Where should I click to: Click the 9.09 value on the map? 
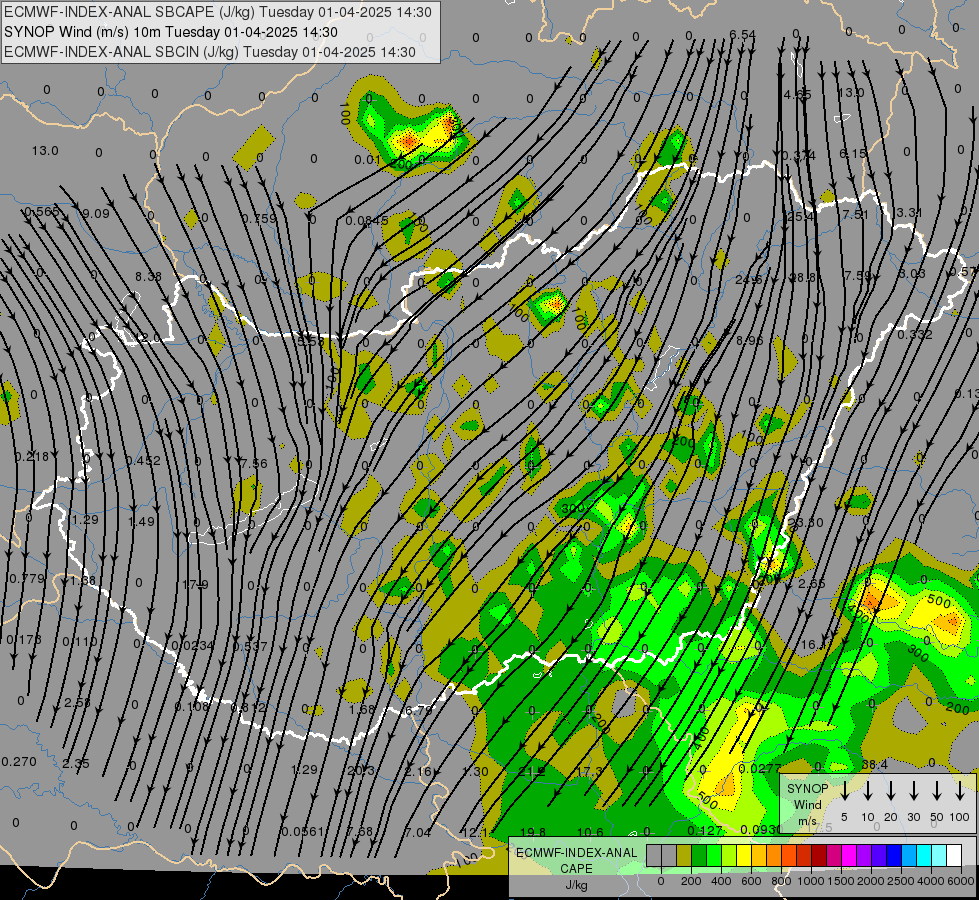tap(96, 214)
